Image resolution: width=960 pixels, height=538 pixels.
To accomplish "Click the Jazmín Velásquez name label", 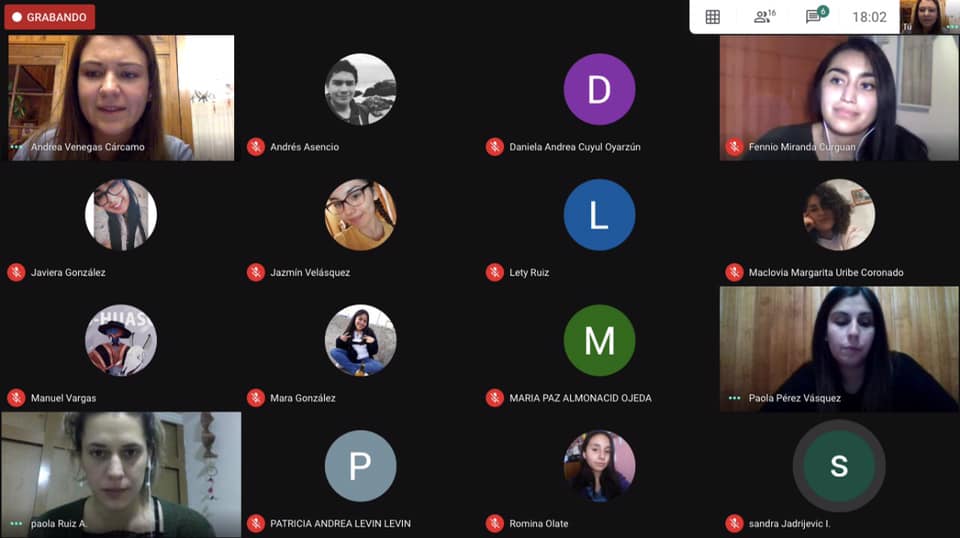I will pyautogui.click(x=310, y=272).
